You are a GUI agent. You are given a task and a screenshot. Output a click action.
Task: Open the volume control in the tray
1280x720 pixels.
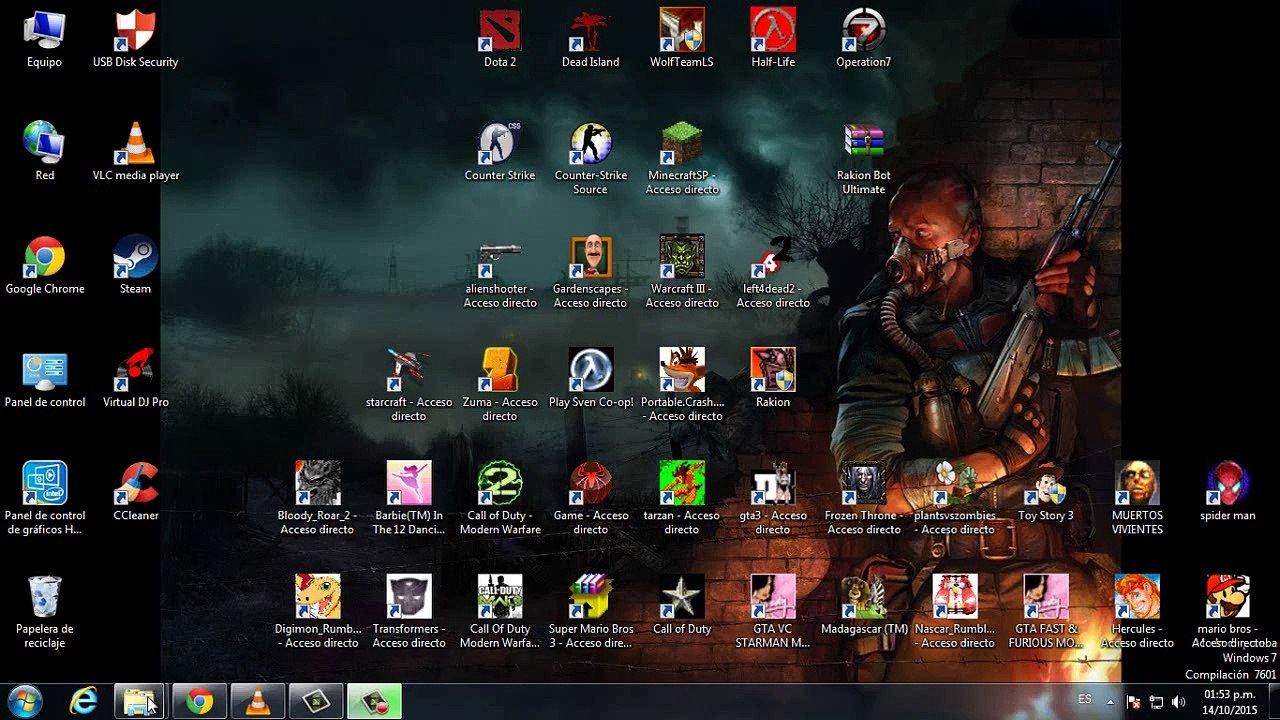(x=1178, y=702)
